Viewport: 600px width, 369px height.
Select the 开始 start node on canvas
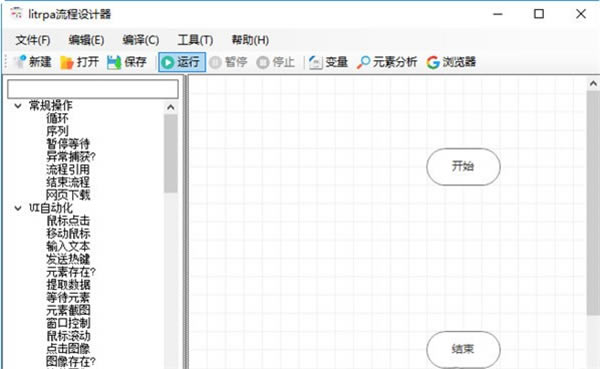point(463,167)
